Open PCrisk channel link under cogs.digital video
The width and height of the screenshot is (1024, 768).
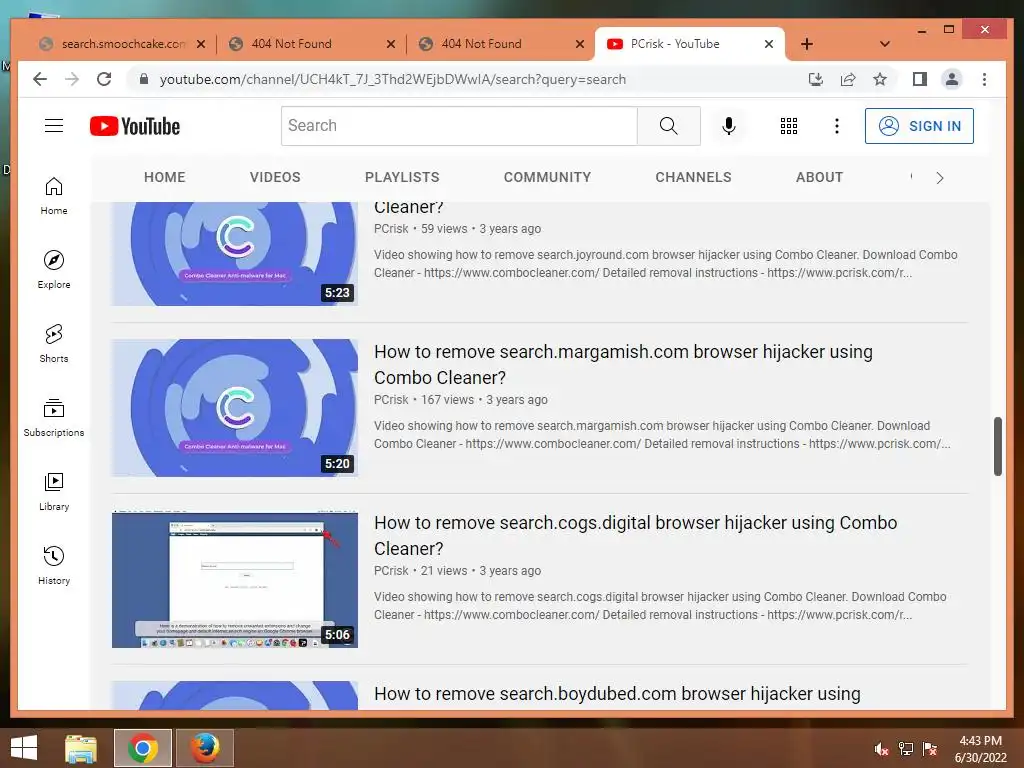click(391, 571)
